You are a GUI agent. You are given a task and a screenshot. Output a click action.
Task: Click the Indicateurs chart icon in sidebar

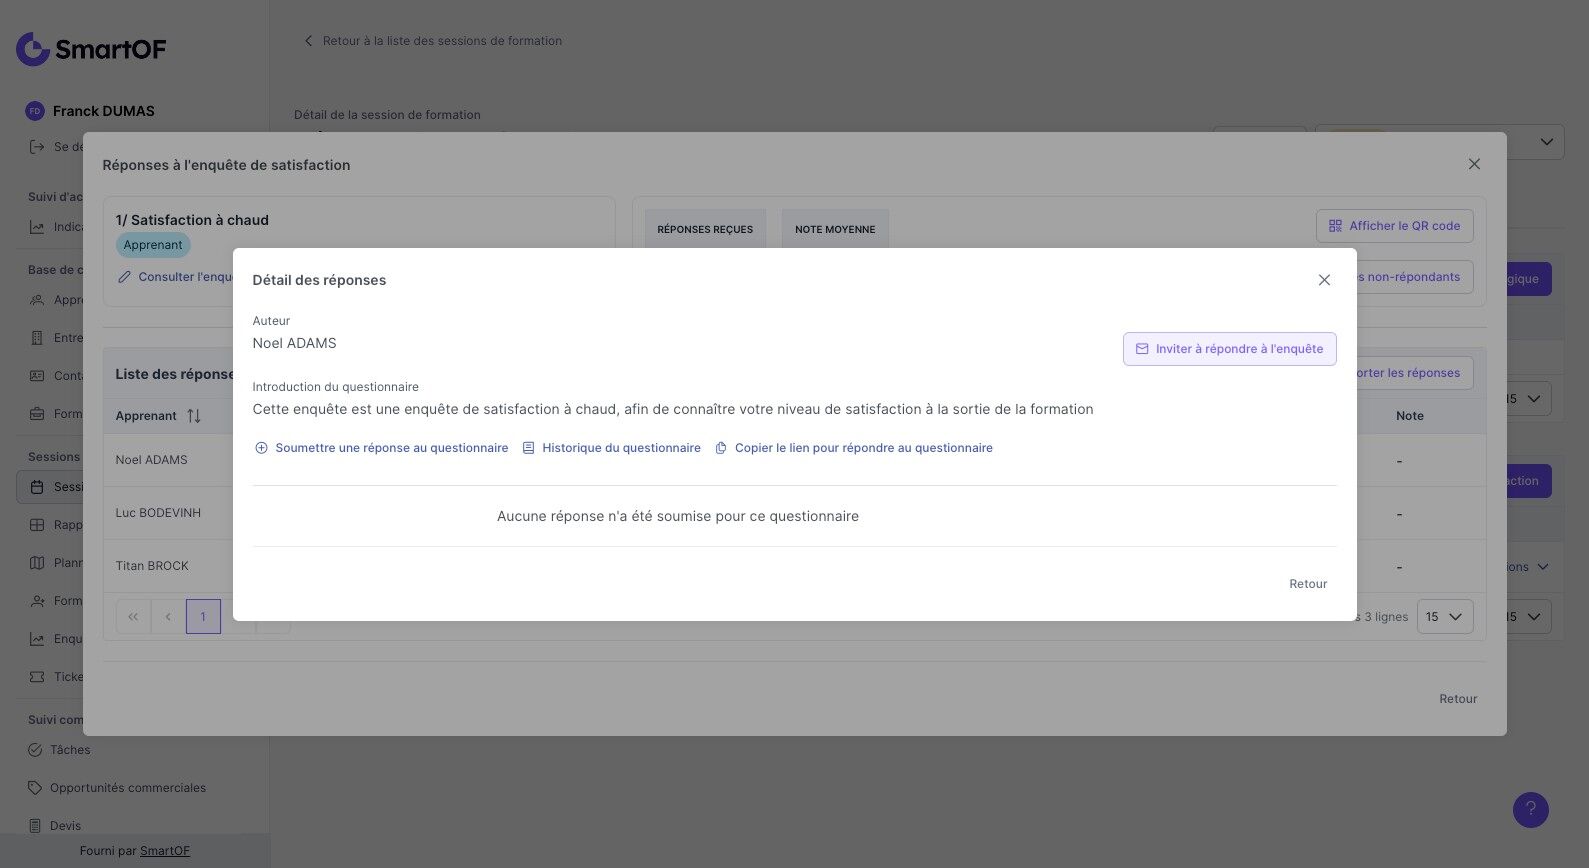coord(37,227)
